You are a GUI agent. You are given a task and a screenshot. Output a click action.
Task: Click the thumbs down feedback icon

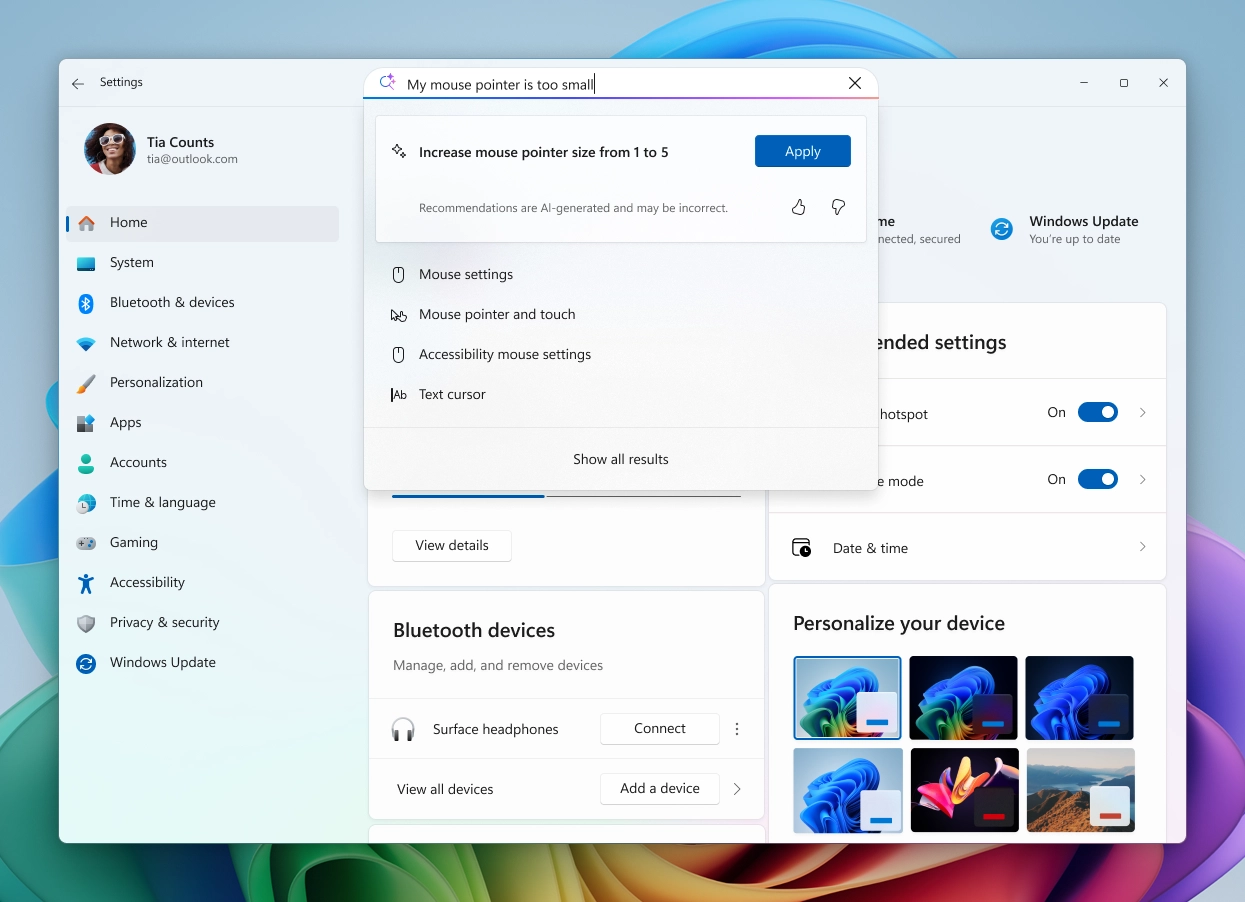coord(838,207)
